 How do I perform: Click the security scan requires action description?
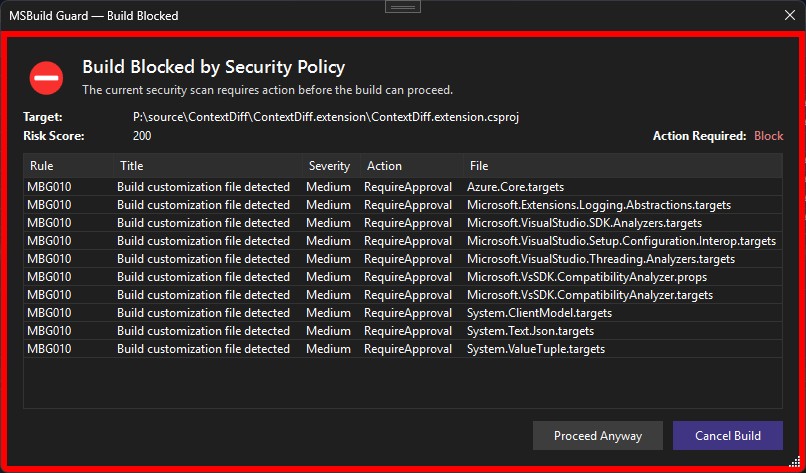tap(267, 90)
